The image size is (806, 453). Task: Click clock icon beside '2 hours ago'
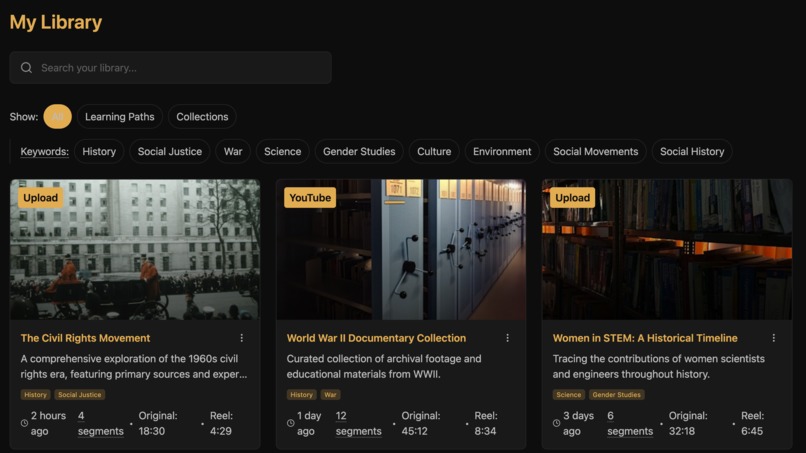click(24, 423)
